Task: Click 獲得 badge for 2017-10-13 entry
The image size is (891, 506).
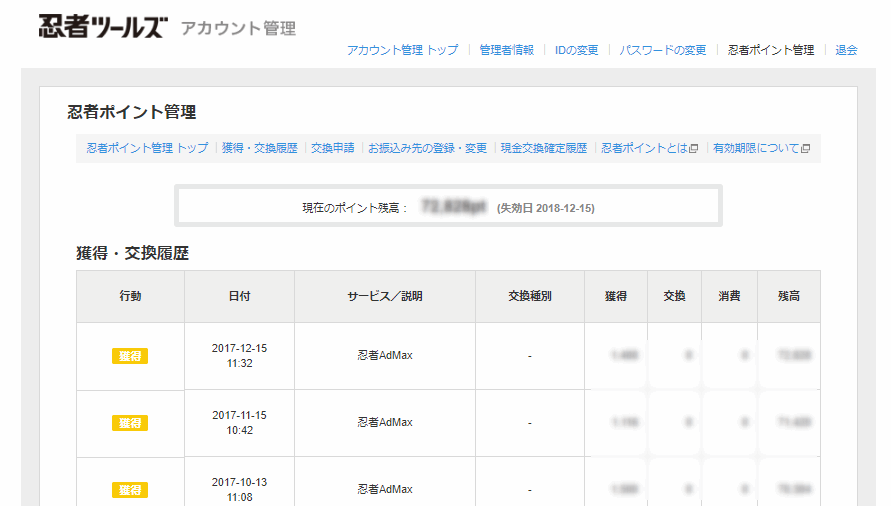Action: point(130,490)
